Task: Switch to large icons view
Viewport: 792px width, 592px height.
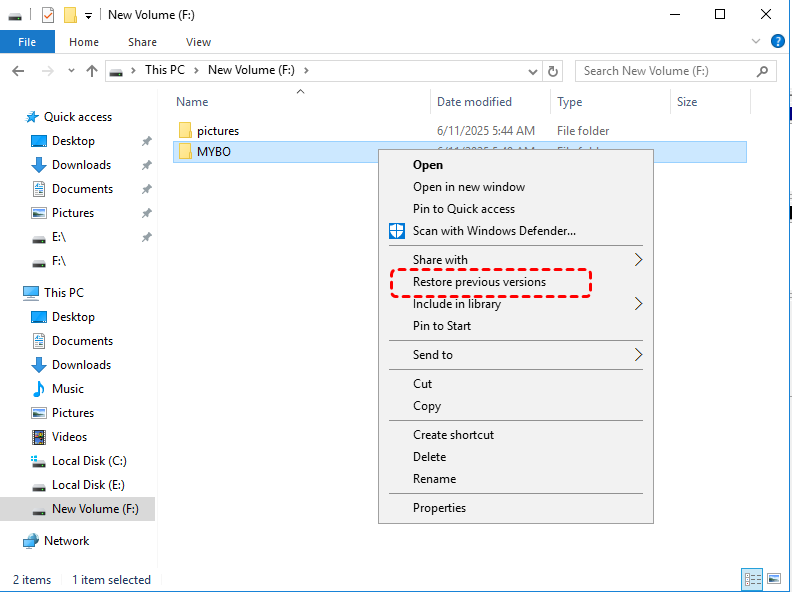Action: (x=774, y=579)
